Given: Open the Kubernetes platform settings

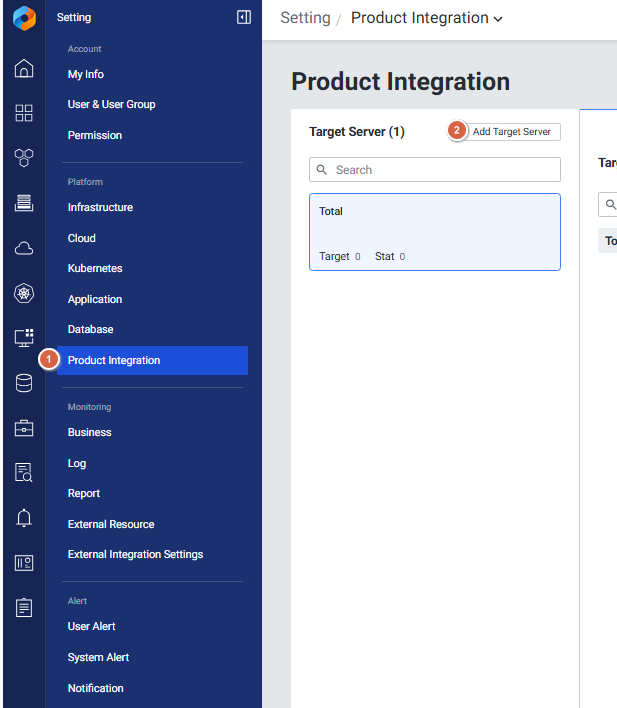Looking at the screenshot, I should click(95, 268).
